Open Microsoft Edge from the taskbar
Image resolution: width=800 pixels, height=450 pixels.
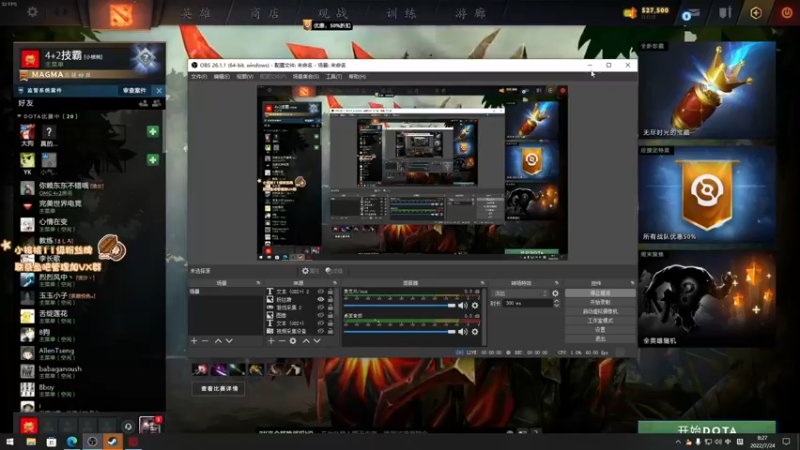[x=71, y=441]
